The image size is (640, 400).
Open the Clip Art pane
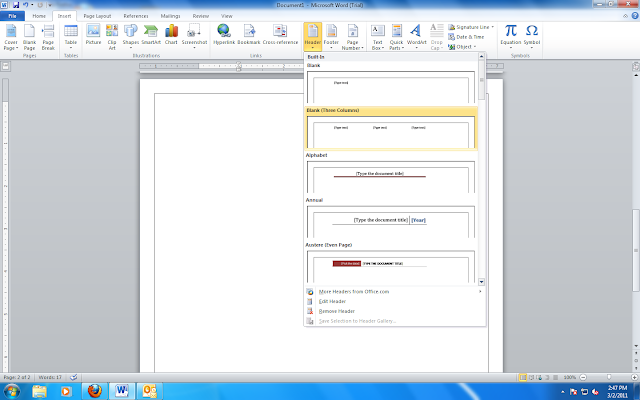tap(112, 37)
